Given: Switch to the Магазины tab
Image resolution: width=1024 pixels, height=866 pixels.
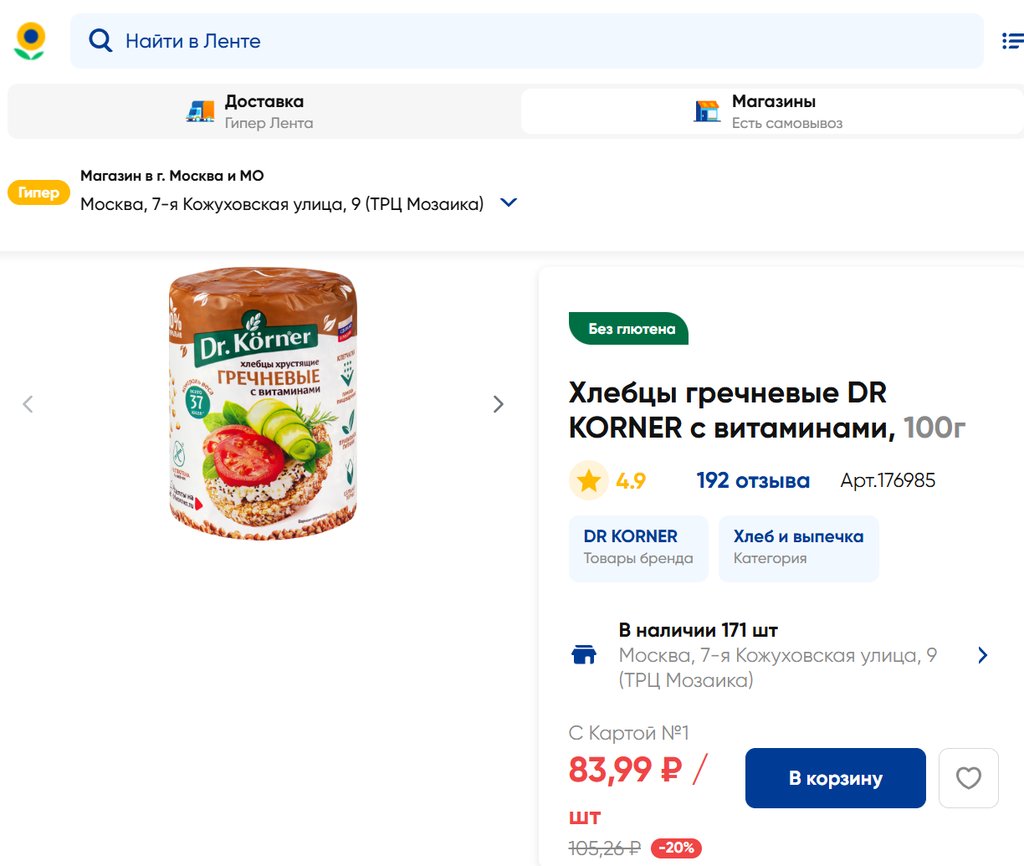Looking at the screenshot, I should 772,111.
